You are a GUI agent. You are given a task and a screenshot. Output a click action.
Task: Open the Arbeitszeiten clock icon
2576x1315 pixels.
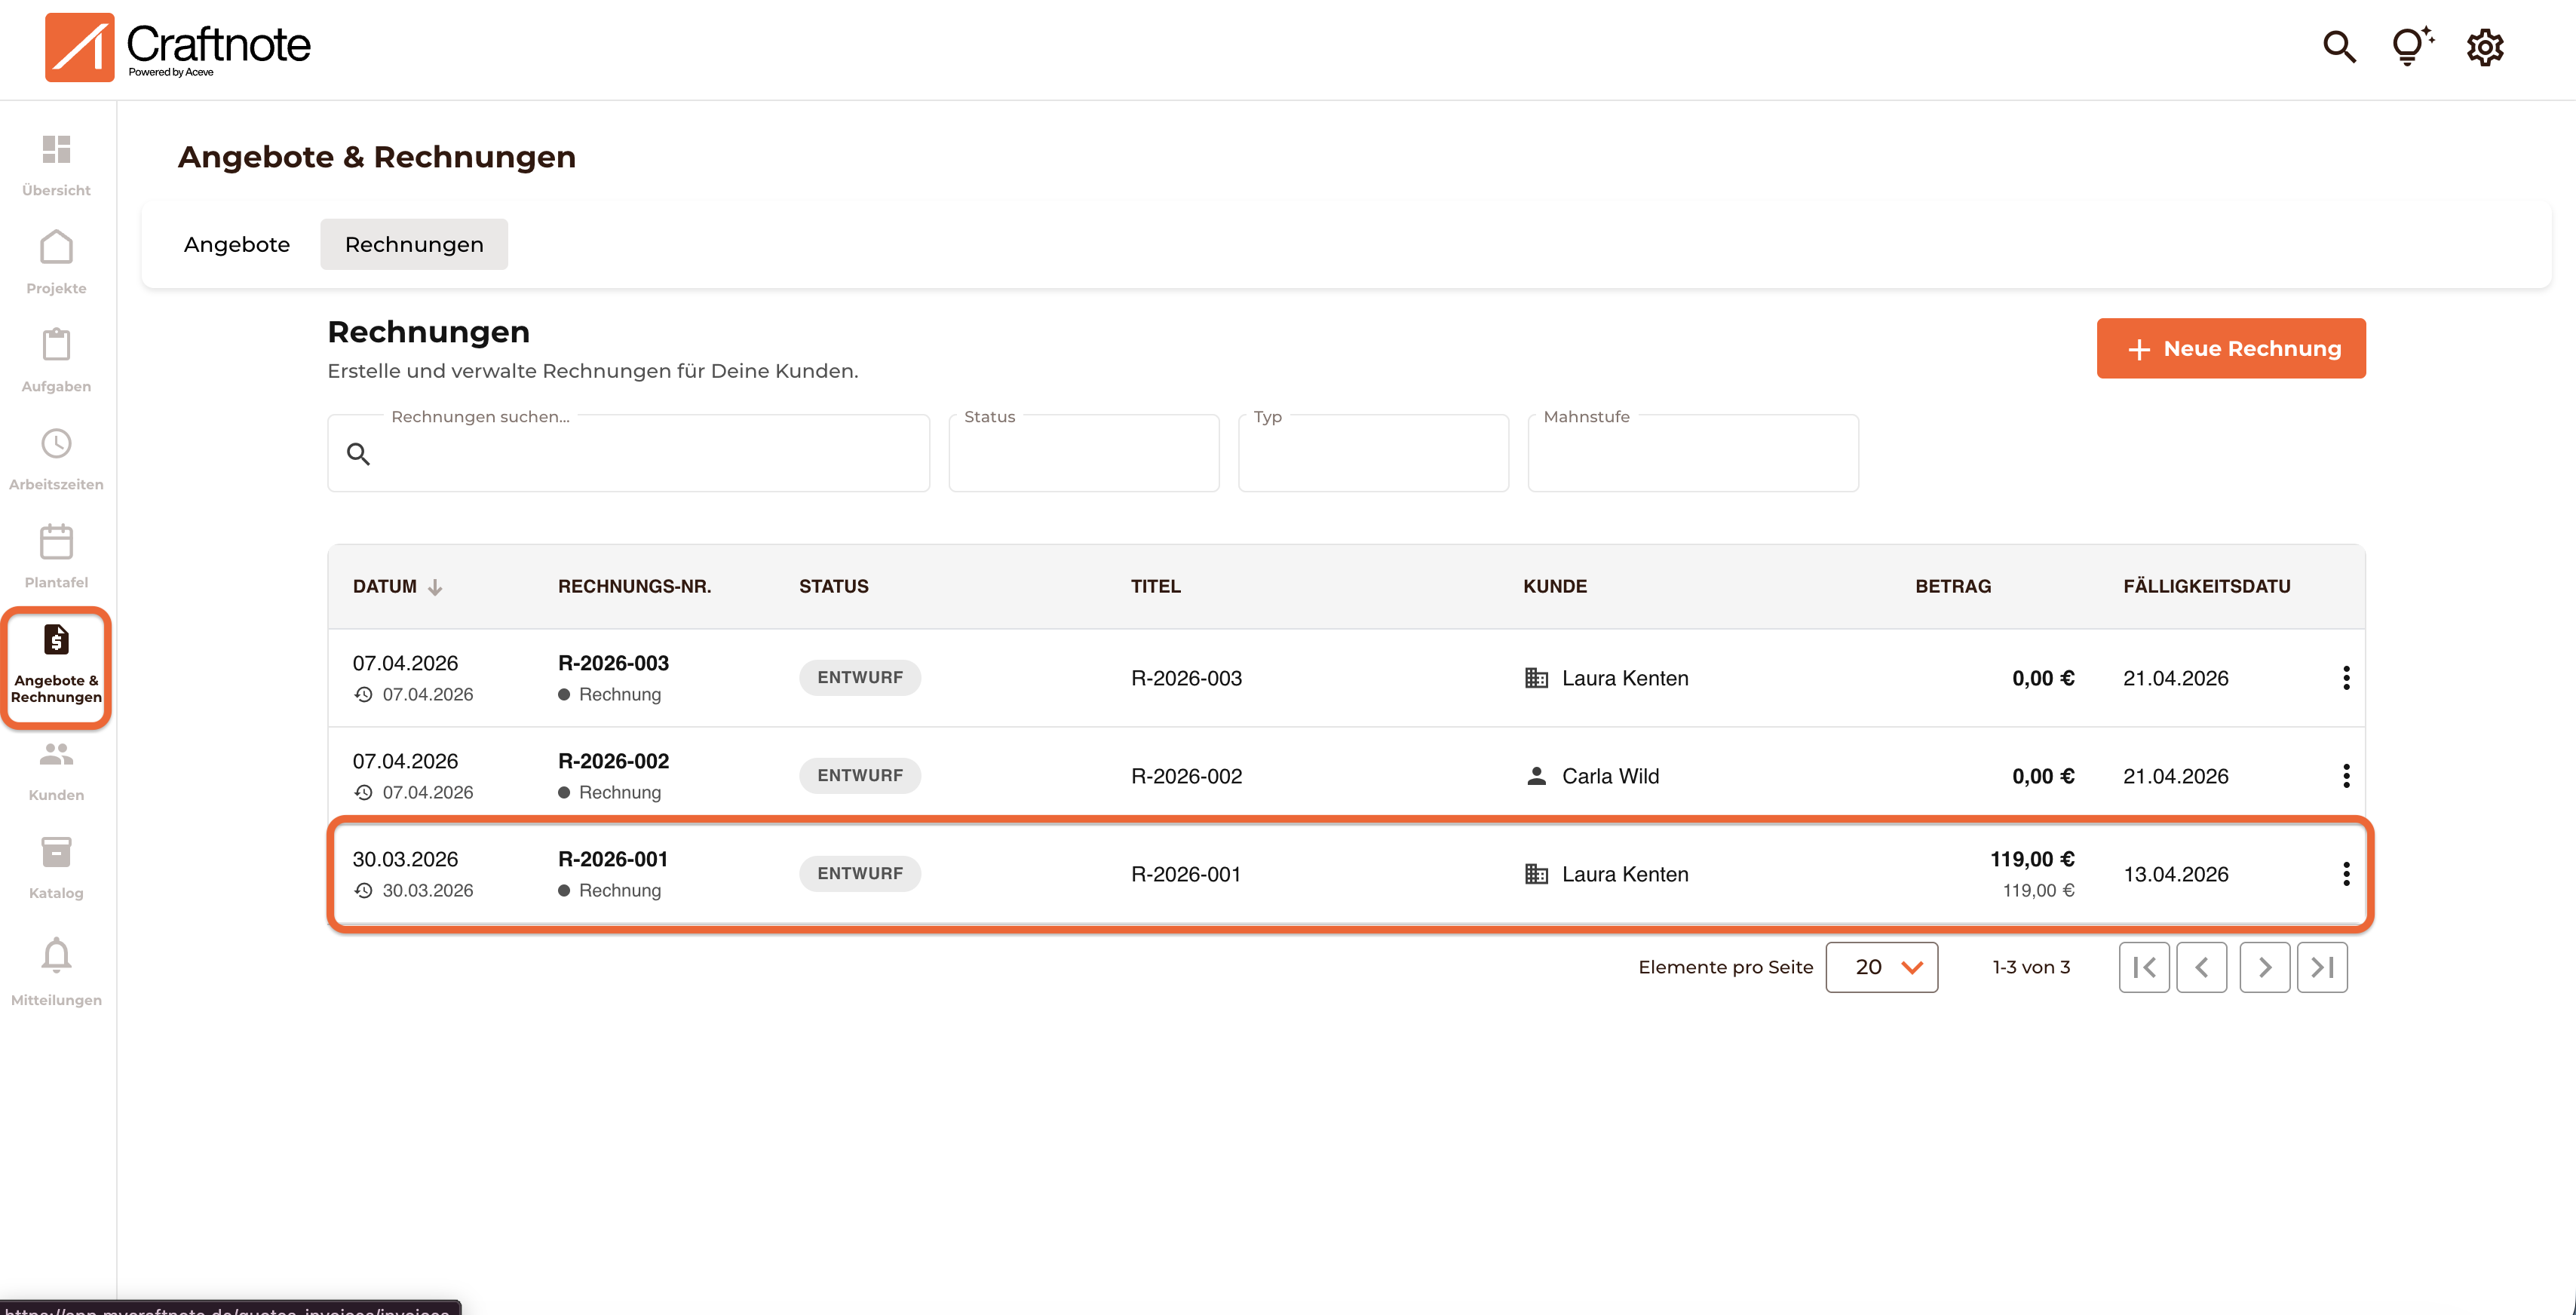point(56,444)
